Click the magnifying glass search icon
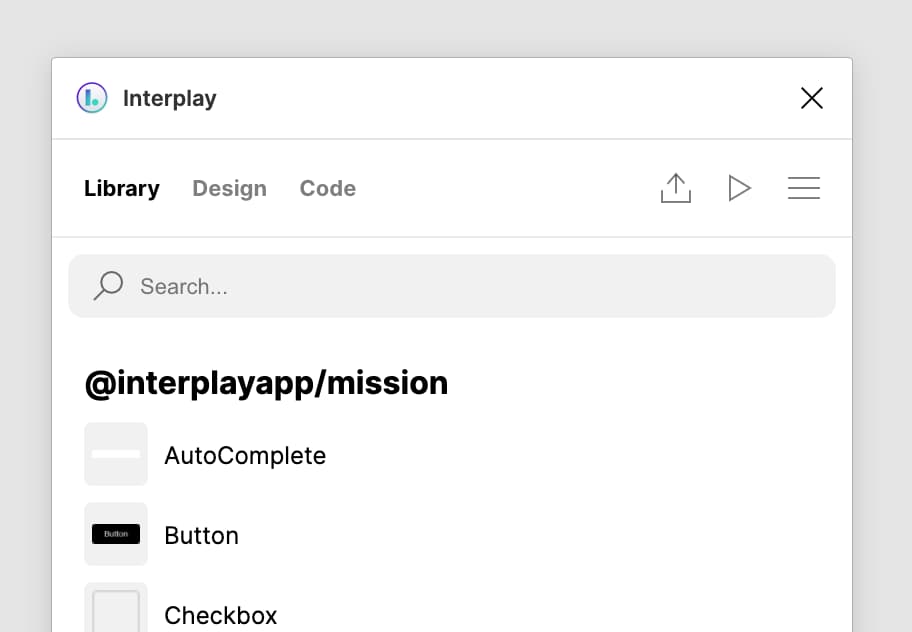Screen dimensions: 912x632 click(108, 285)
